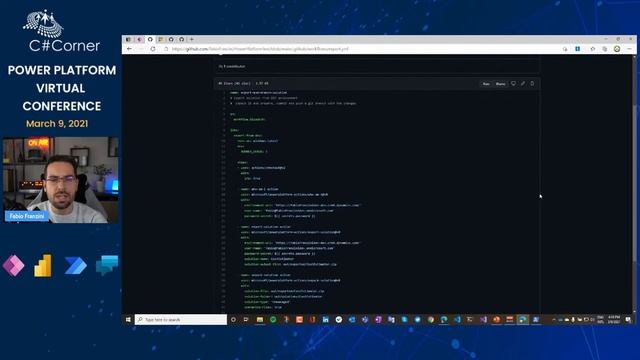Open browser favorites star icon
This screenshot has width=640, height=360.
pos(593,49)
